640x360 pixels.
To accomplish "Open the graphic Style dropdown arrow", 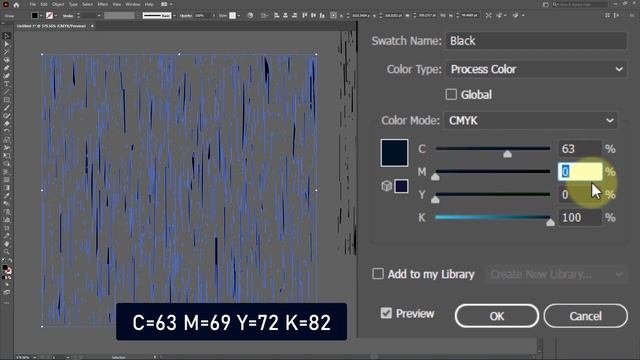I will point(238,16).
